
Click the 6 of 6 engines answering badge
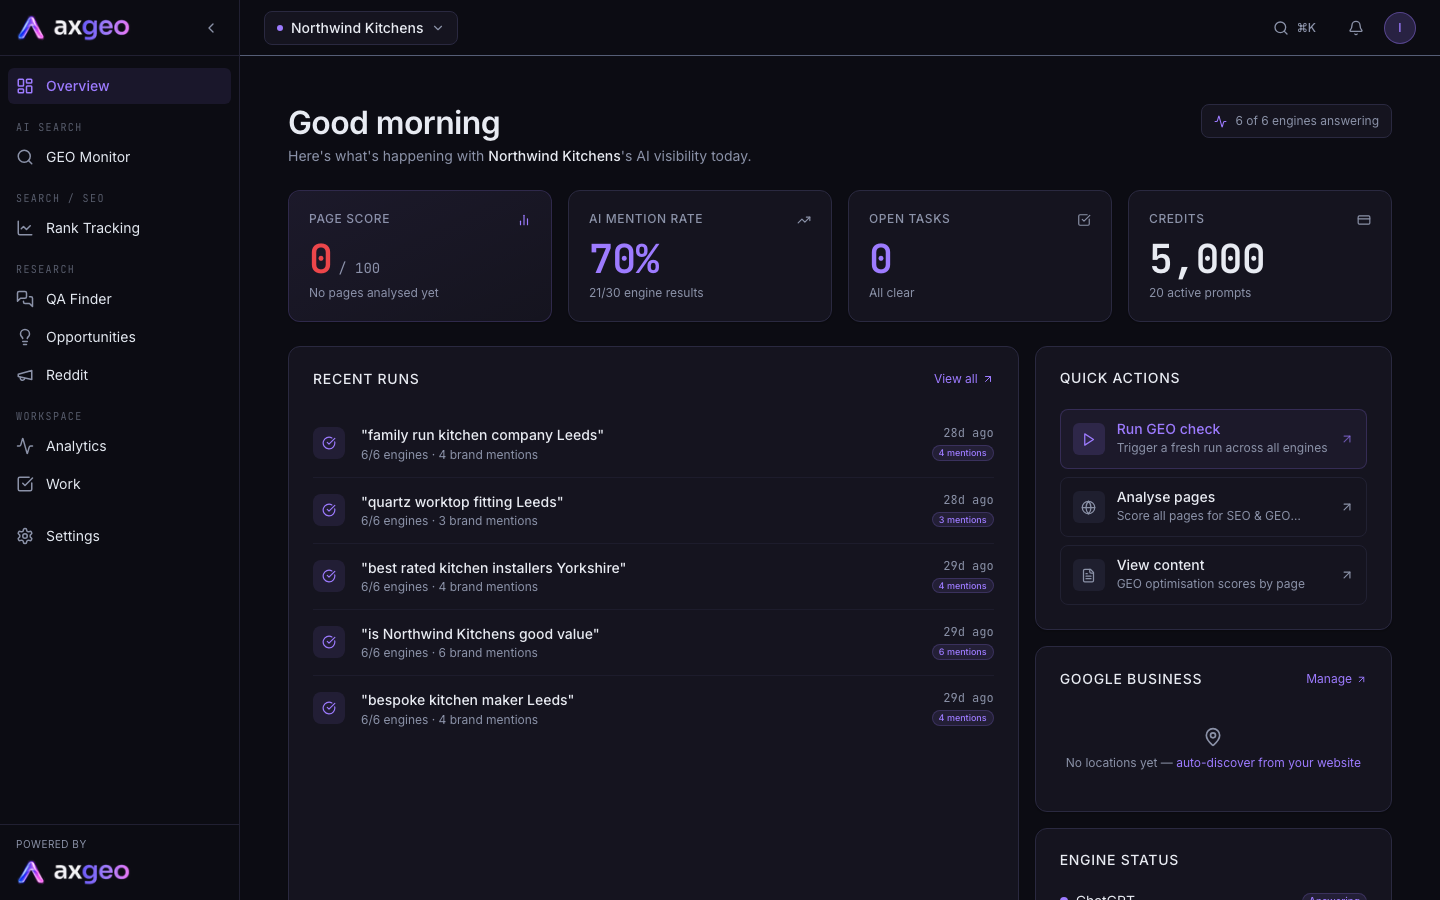(1296, 121)
